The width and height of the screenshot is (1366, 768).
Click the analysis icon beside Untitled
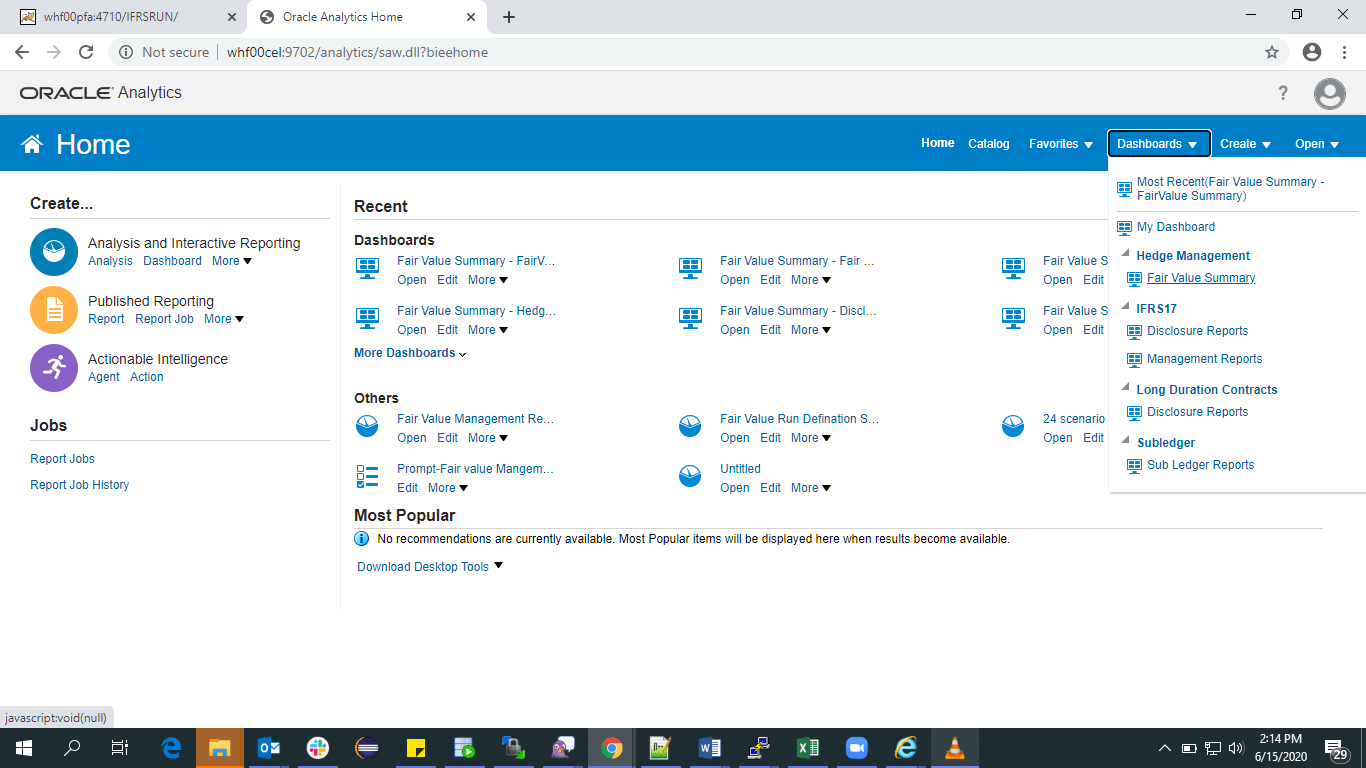[x=690, y=476]
